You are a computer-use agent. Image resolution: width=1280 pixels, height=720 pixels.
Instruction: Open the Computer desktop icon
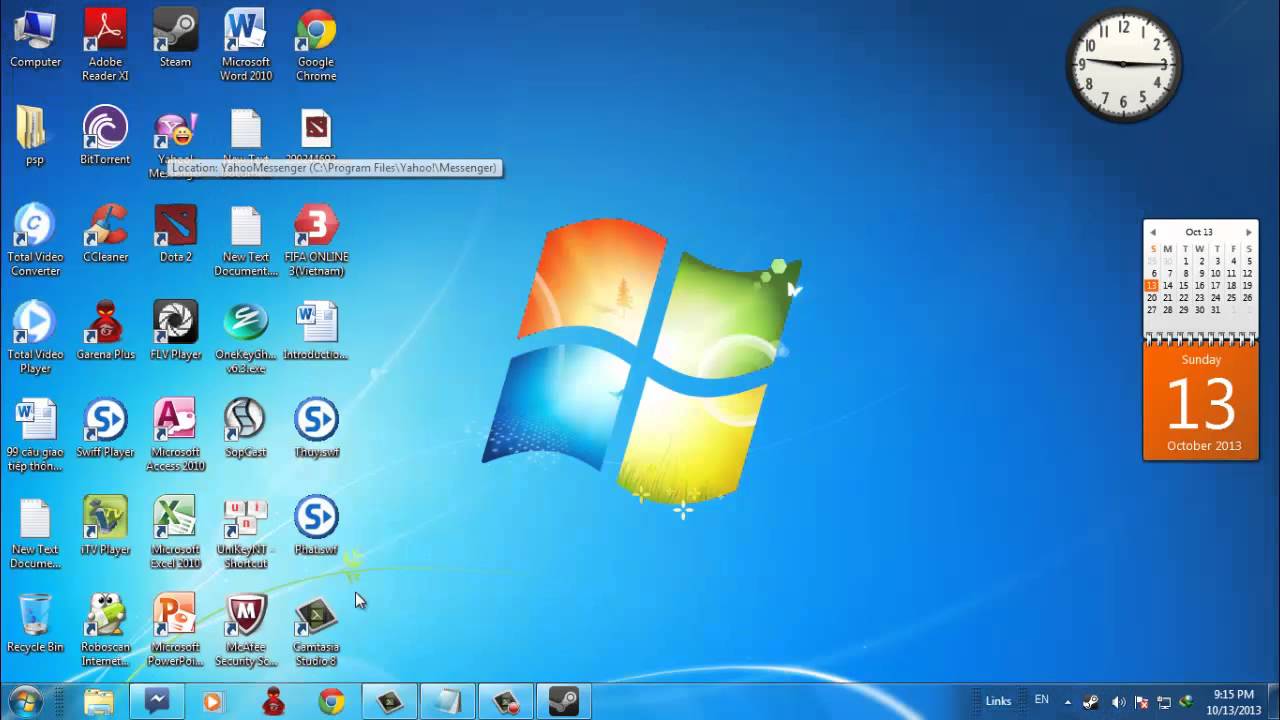35,40
